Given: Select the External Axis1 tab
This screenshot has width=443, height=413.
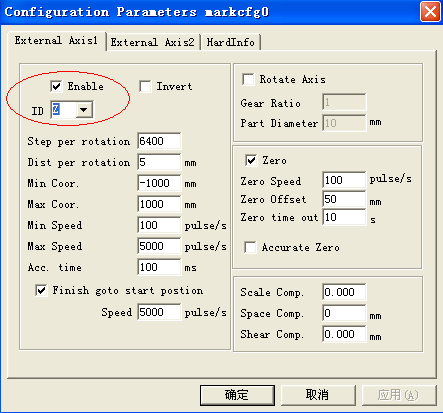Looking at the screenshot, I should pyautogui.click(x=56, y=41).
